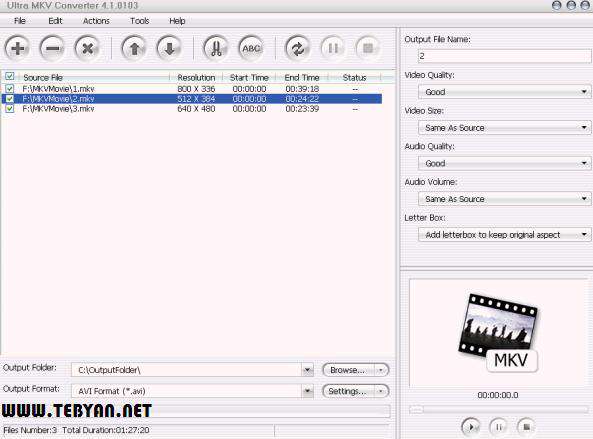Screen dimensions: 593x439
Task: Click the Total Duration status bar text
Action: (x=106, y=430)
